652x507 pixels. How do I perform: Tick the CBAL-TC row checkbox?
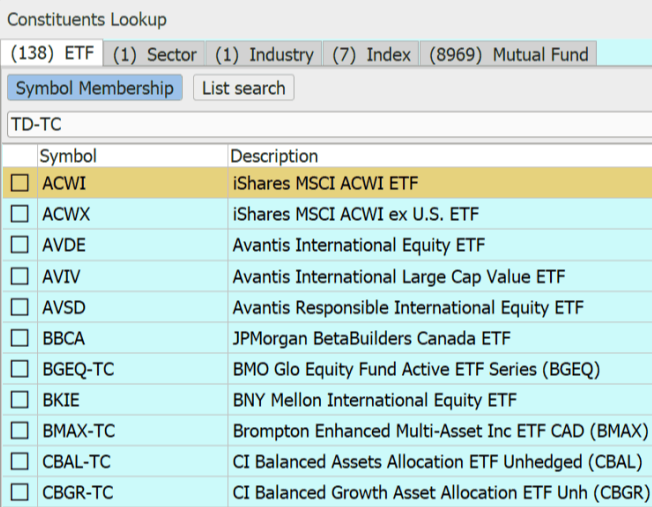[20, 462]
